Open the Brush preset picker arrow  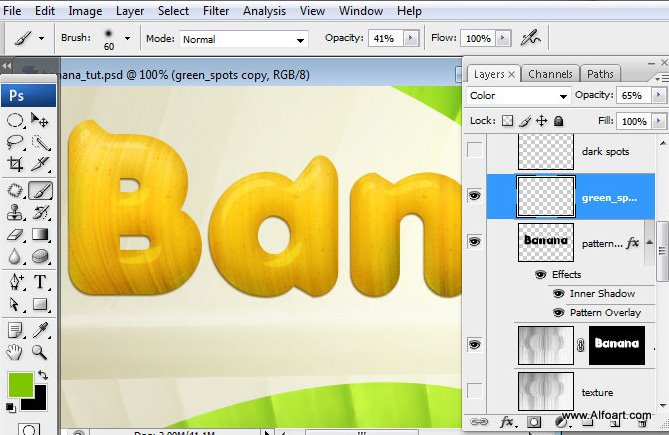click(x=127, y=39)
